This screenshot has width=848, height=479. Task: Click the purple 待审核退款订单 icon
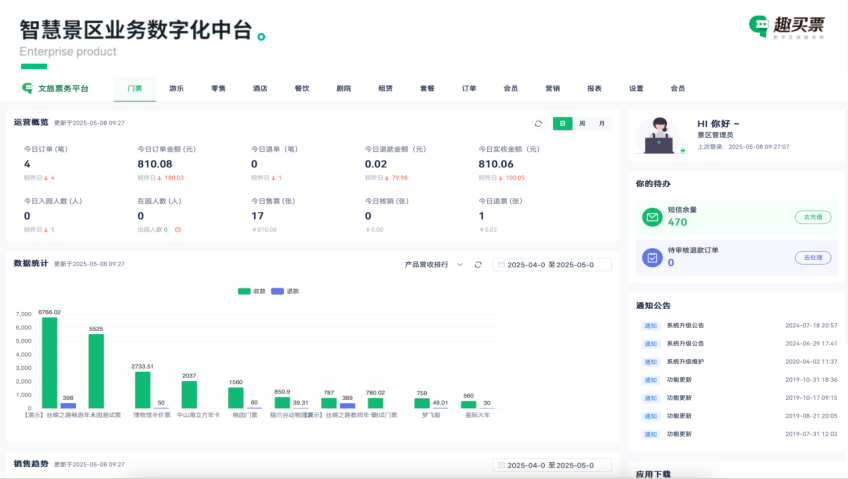[x=652, y=257]
